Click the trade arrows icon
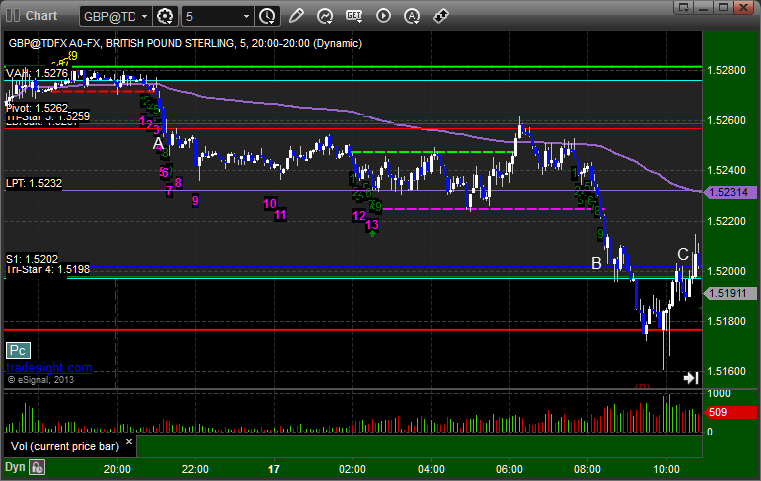761x481 pixels. 441,16
